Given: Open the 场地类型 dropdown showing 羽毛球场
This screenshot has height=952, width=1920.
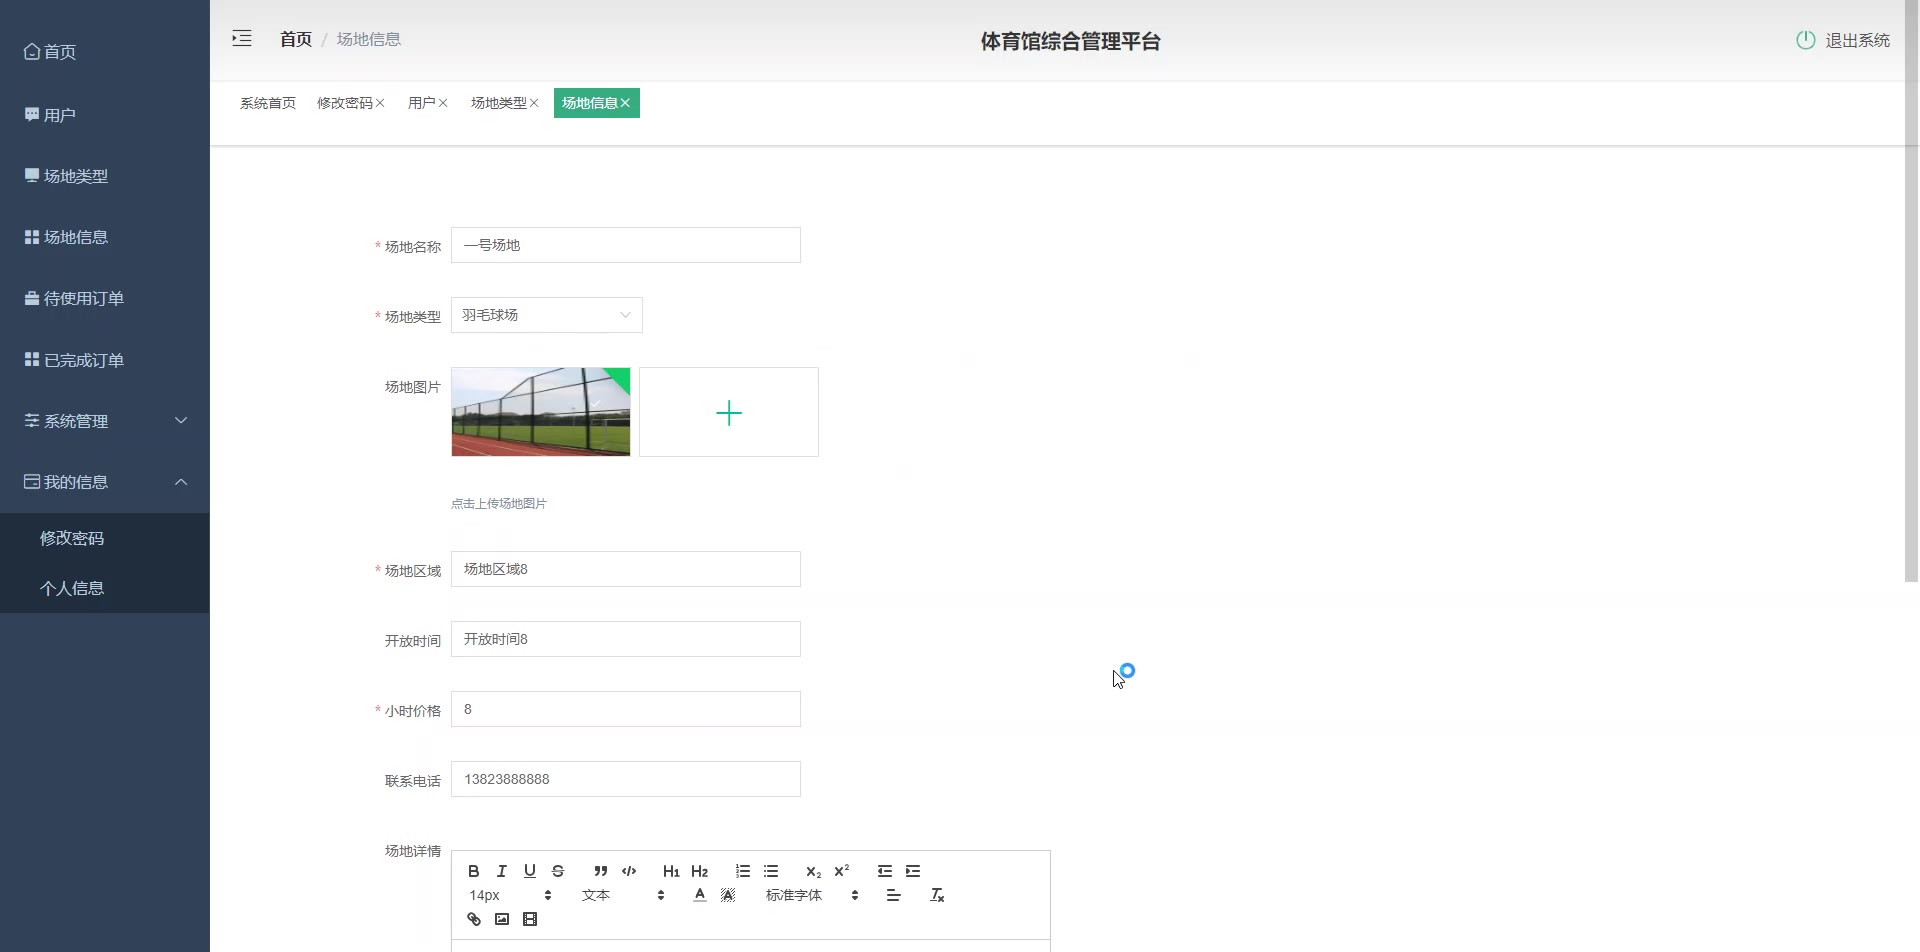Looking at the screenshot, I should (546, 315).
